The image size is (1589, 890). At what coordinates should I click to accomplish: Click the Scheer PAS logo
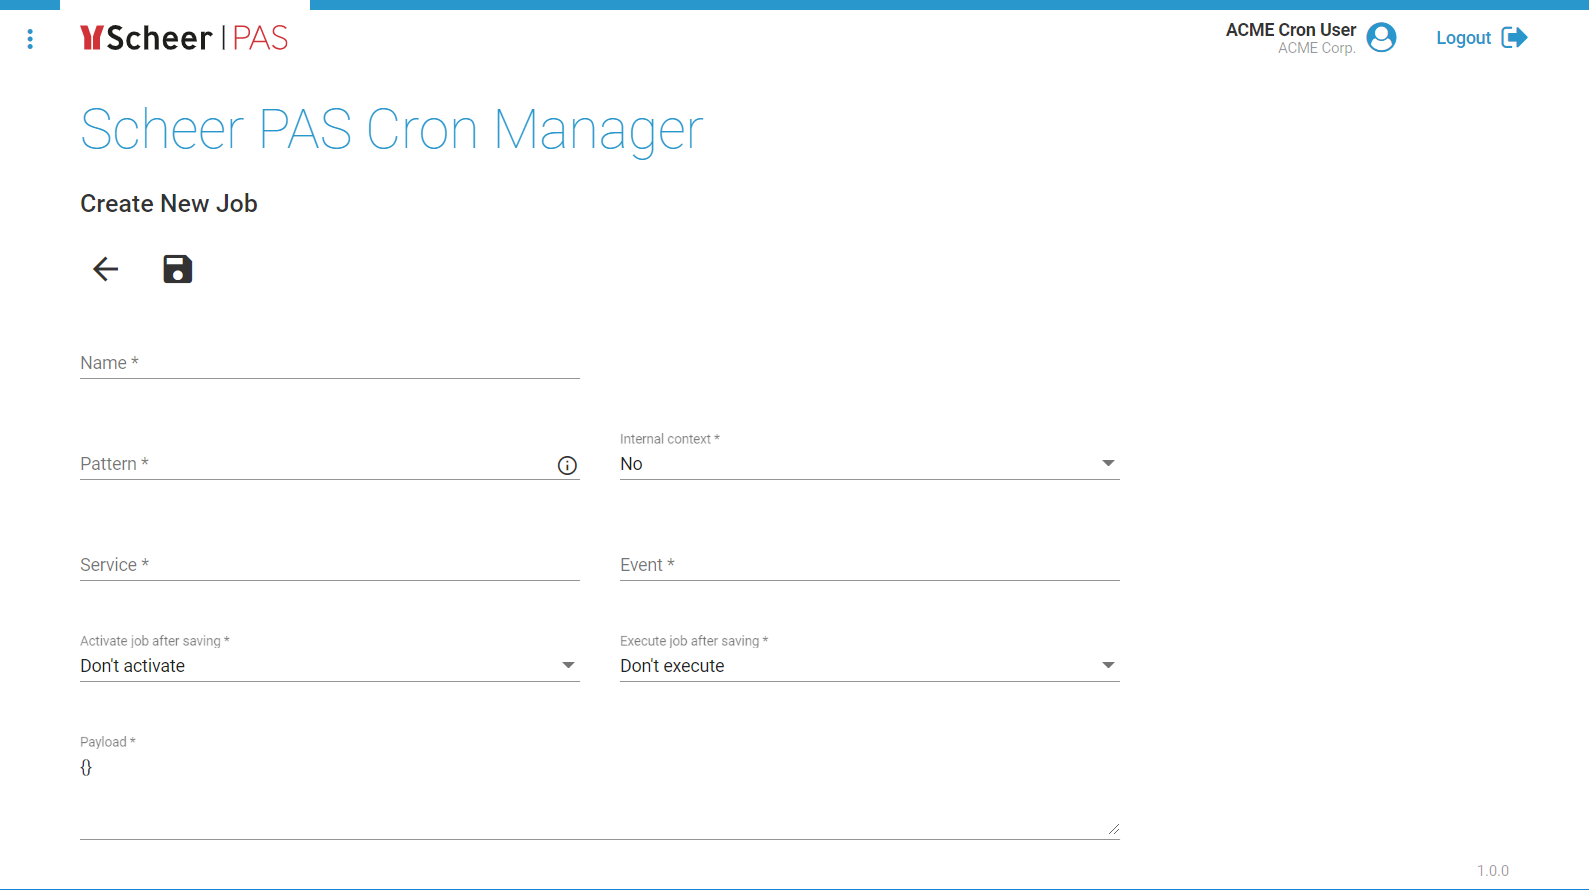[184, 38]
